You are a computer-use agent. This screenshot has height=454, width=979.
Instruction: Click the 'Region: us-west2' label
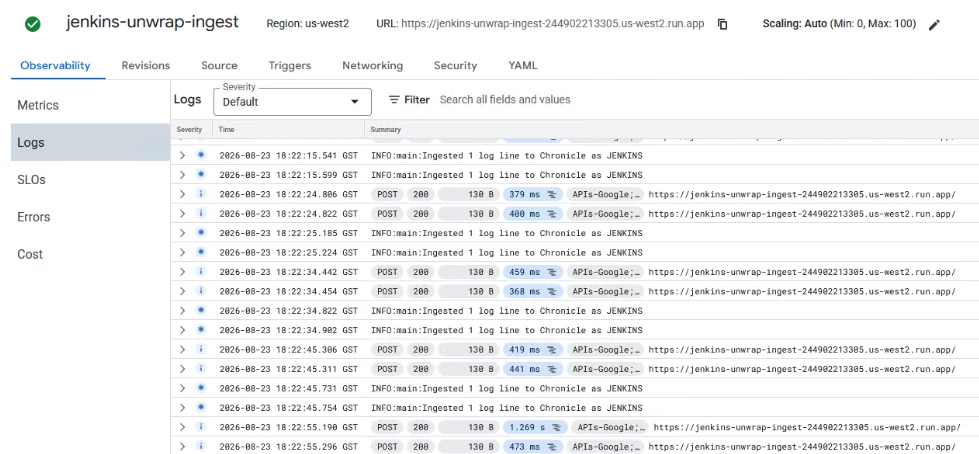pyautogui.click(x=307, y=24)
